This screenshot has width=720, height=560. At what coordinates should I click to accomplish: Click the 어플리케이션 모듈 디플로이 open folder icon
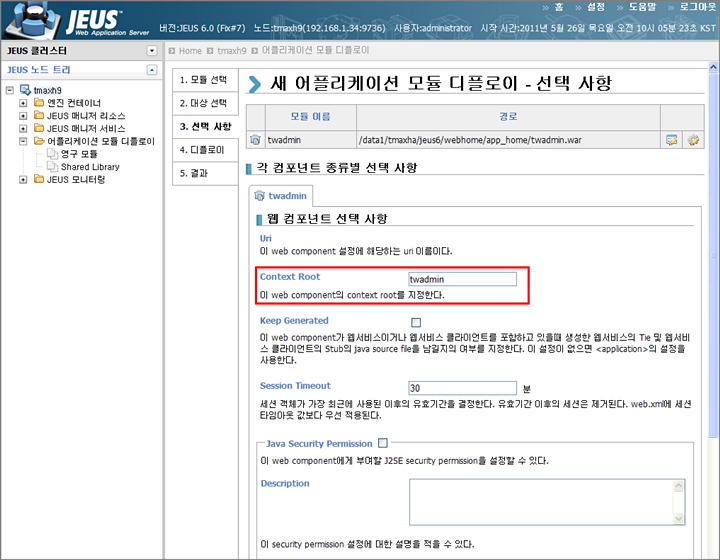coord(39,141)
